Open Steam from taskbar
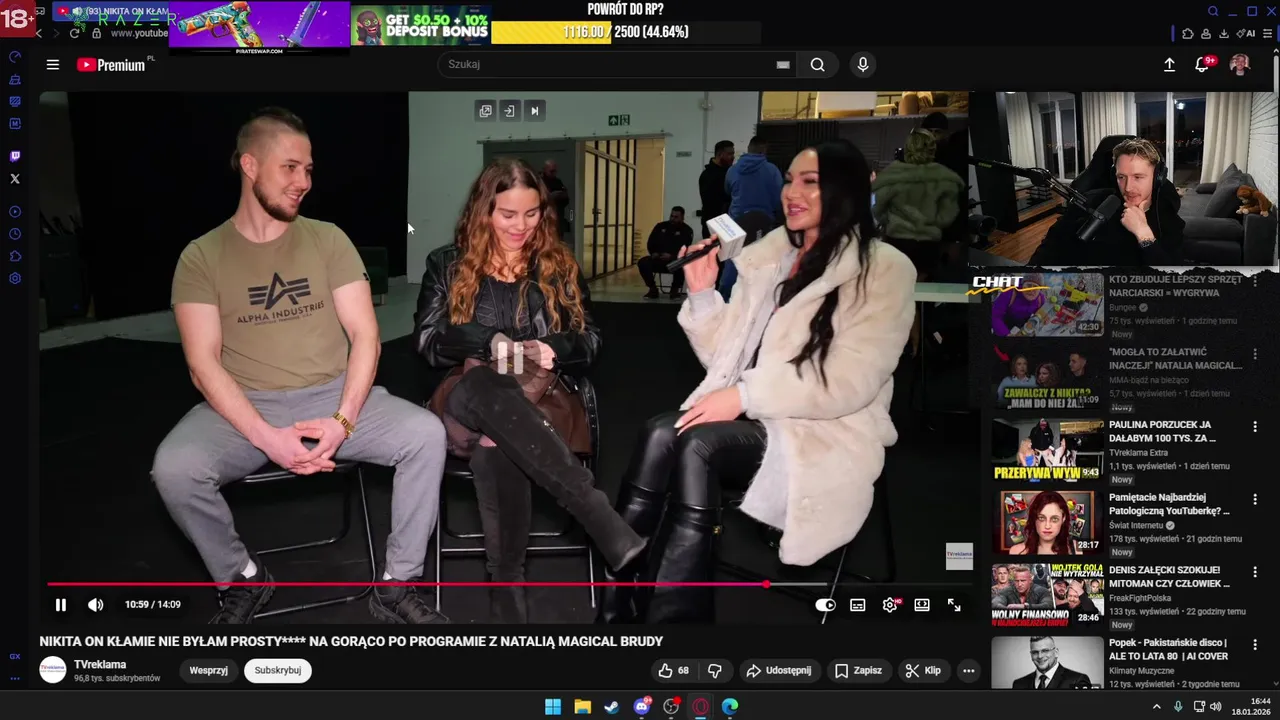 click(612, 707)
